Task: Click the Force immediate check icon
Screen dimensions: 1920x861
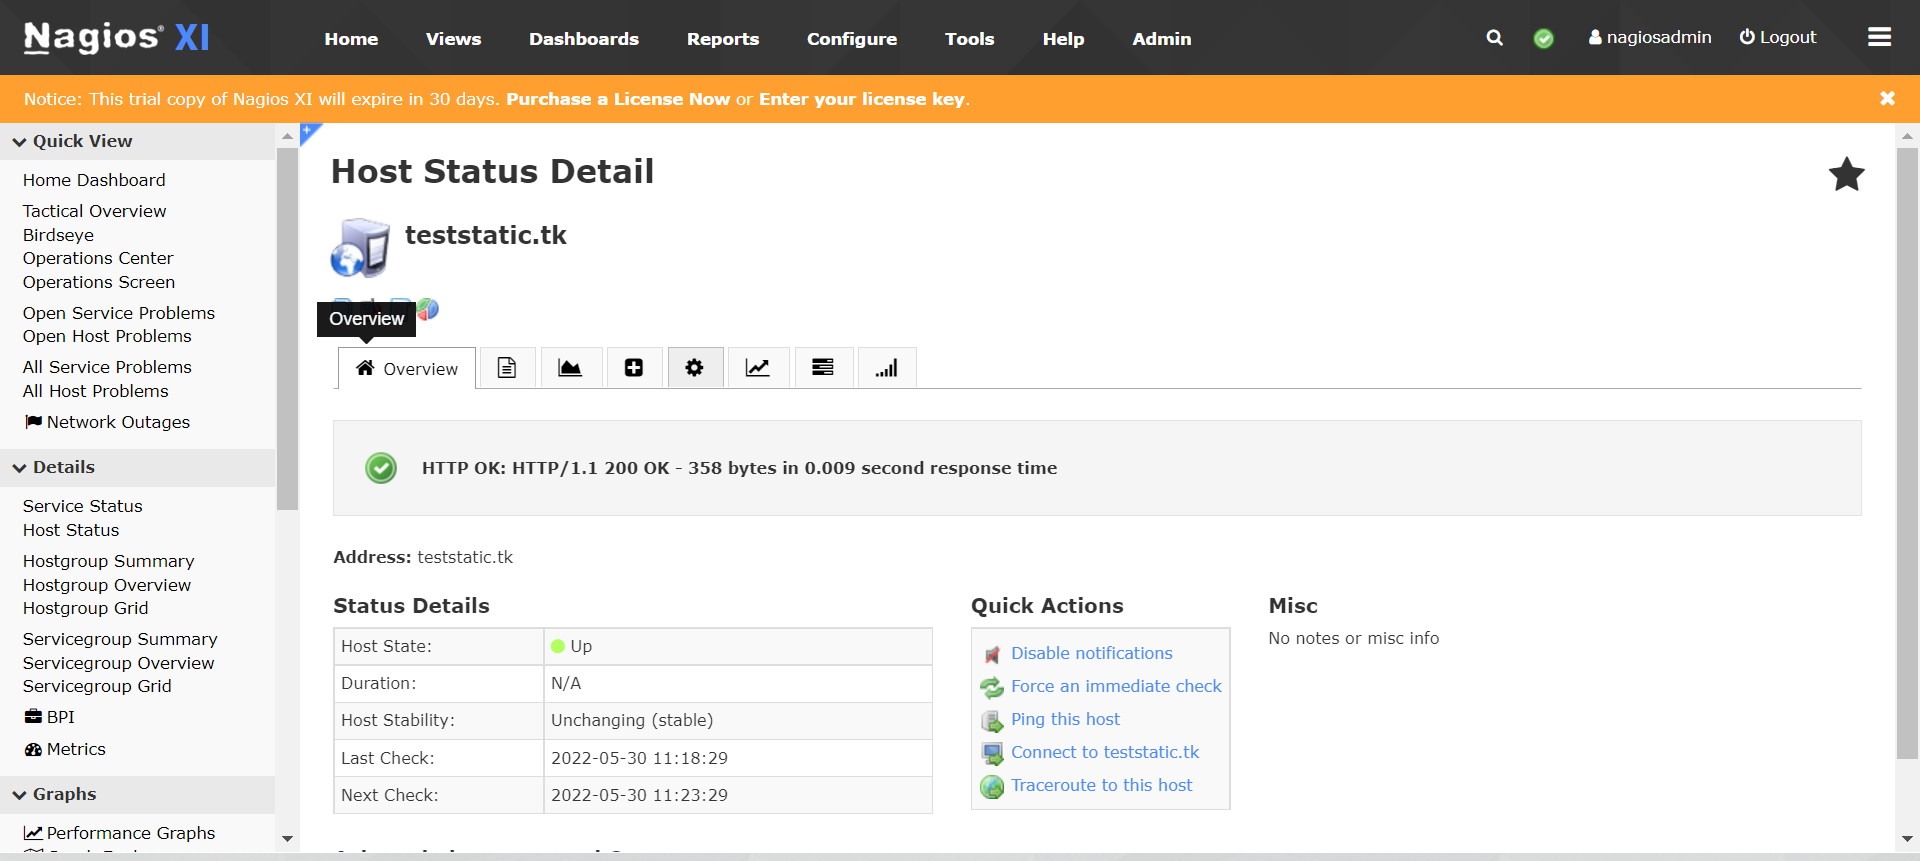Action: 992,687
